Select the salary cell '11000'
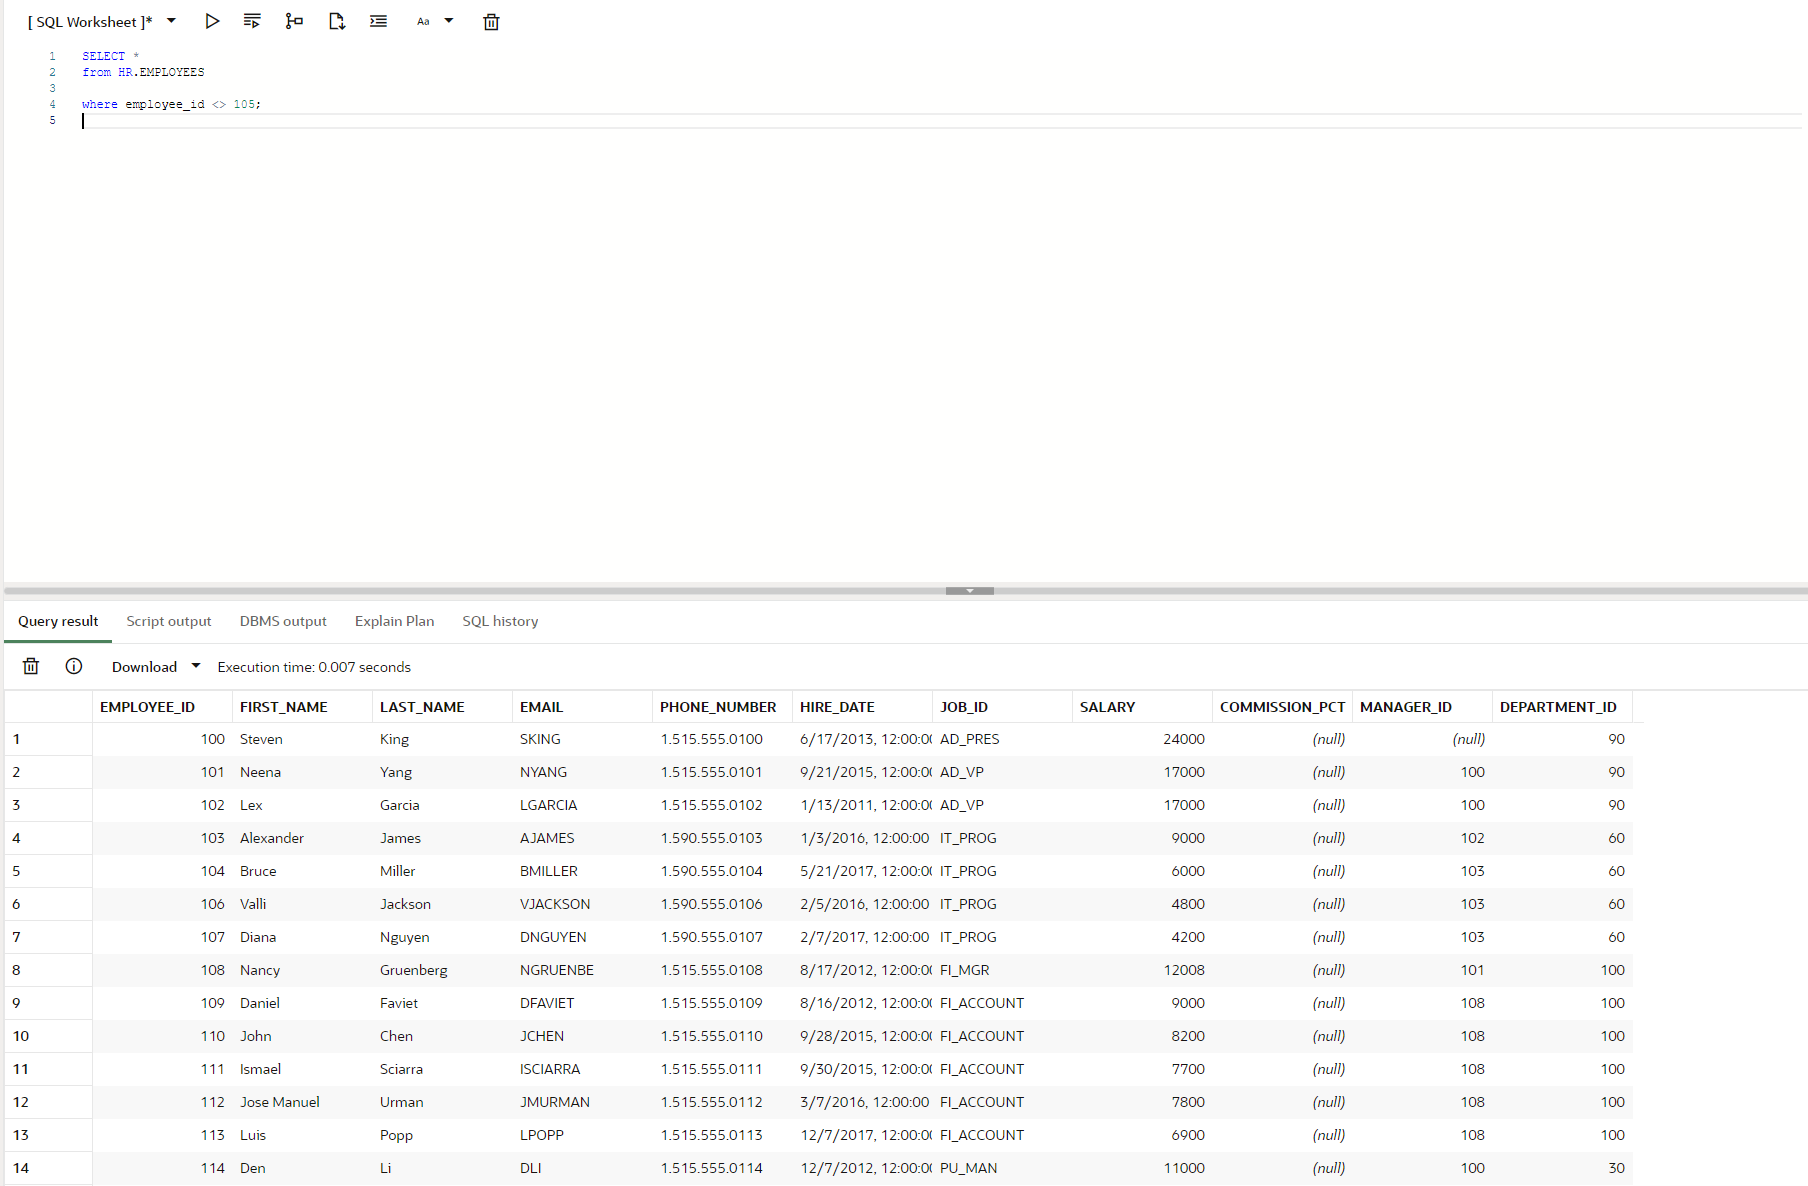This screenshot has width=1808, height=1186. click(x=1142, y=1168)
